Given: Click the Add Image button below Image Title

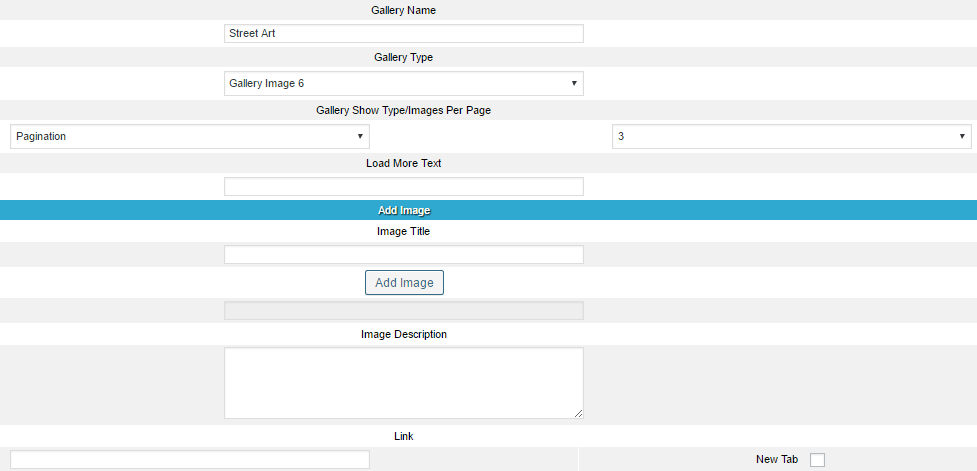Looking at the screenshot, I should (404, 283).
